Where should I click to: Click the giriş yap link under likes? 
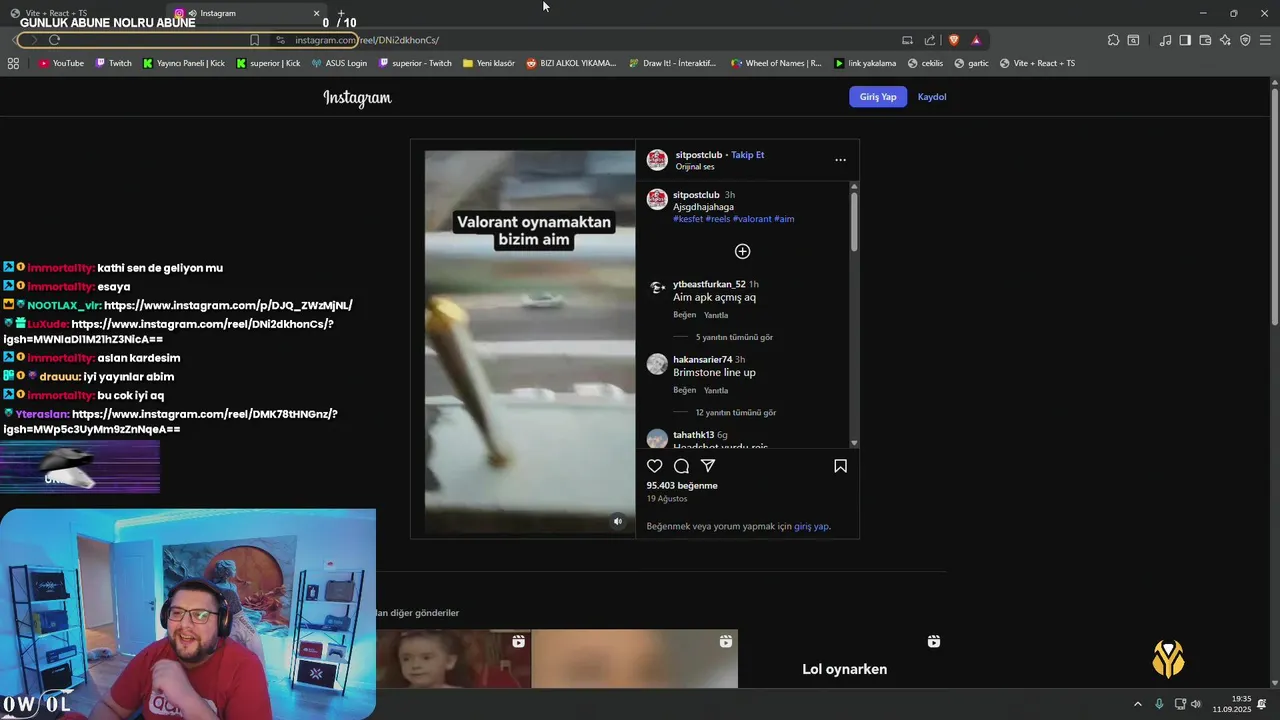point(811,526)
